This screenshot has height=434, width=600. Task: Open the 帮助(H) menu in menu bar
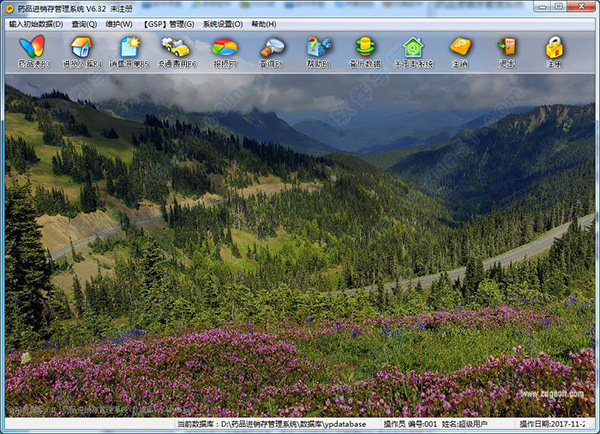pyautogui.click(x=265, y=23)
